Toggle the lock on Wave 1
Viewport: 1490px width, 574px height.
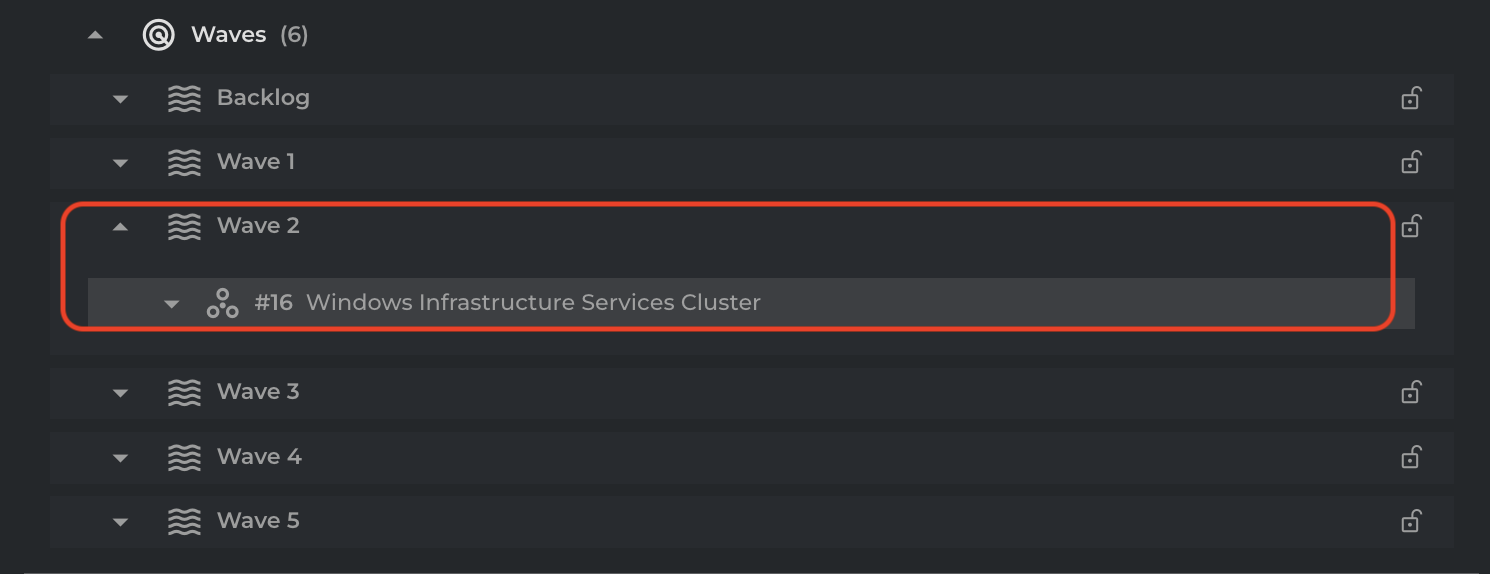coord(1410,162)
